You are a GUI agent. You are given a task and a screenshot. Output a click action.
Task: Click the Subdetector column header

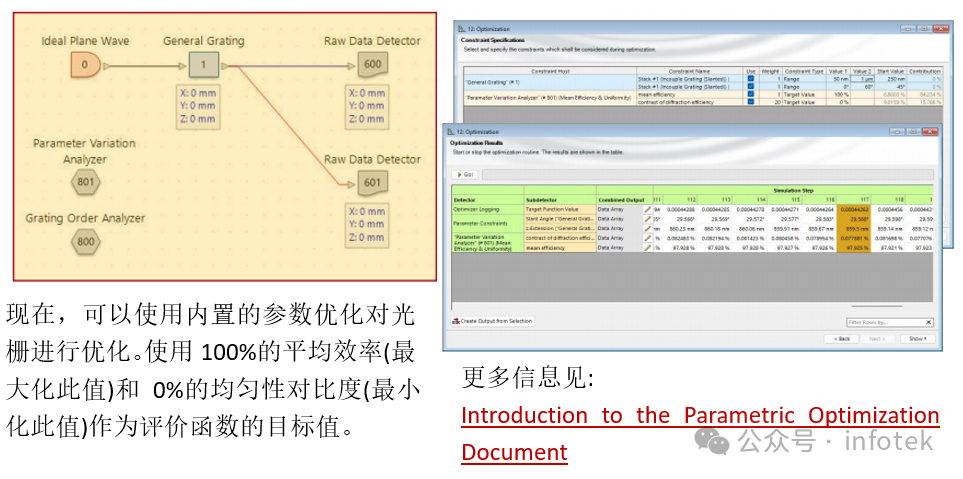559,200
